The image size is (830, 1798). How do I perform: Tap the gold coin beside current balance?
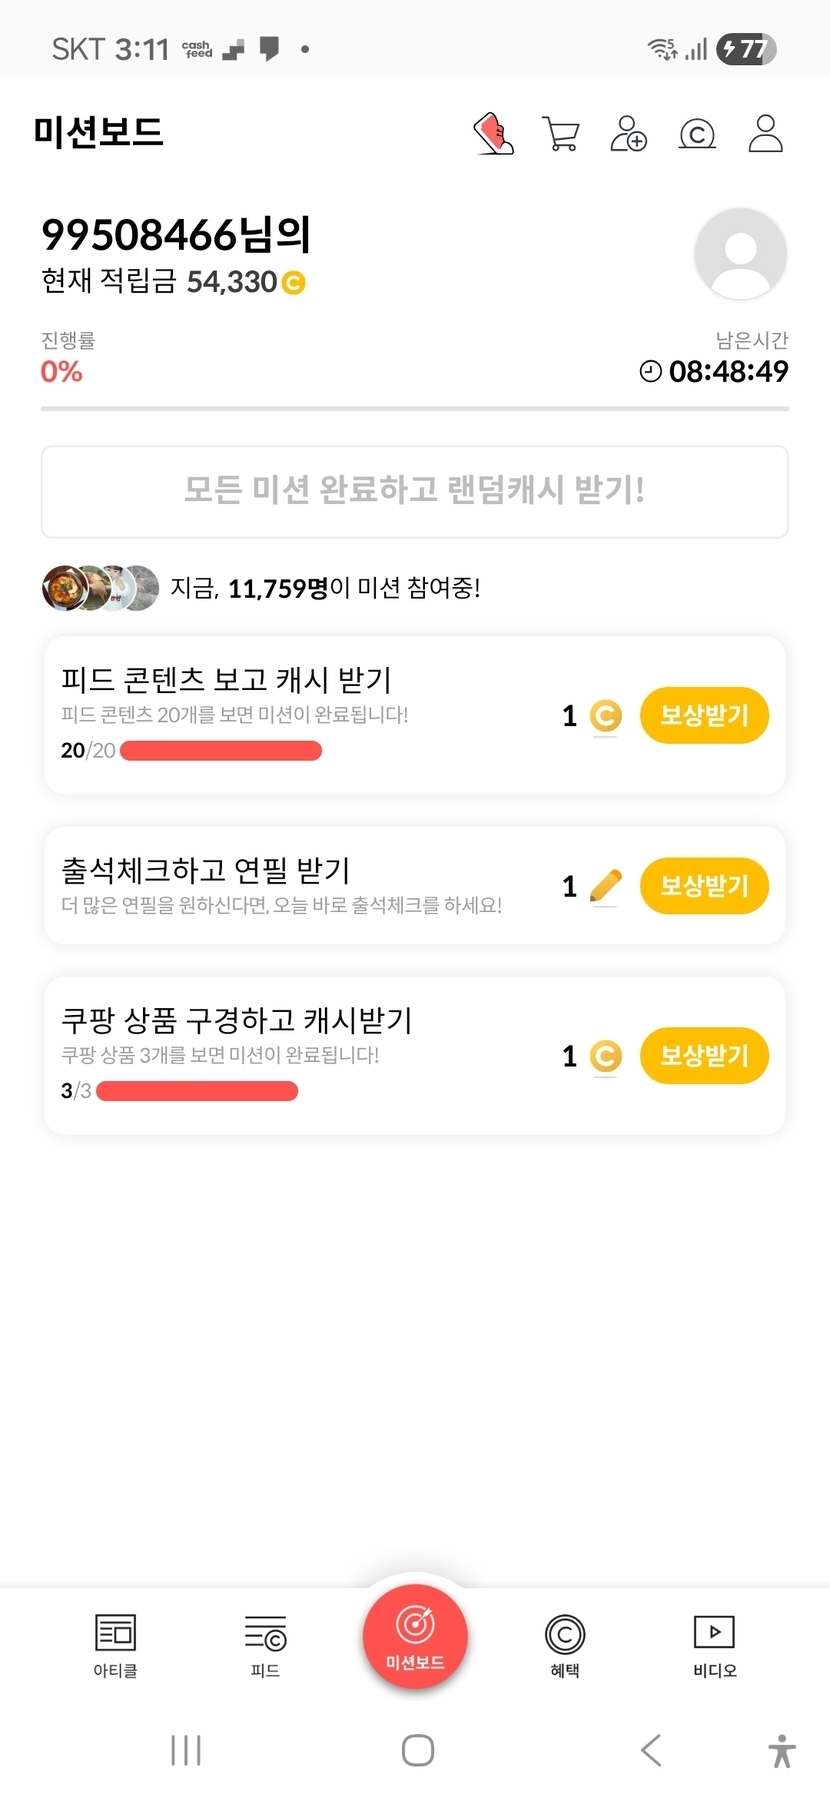coord(293,283)
